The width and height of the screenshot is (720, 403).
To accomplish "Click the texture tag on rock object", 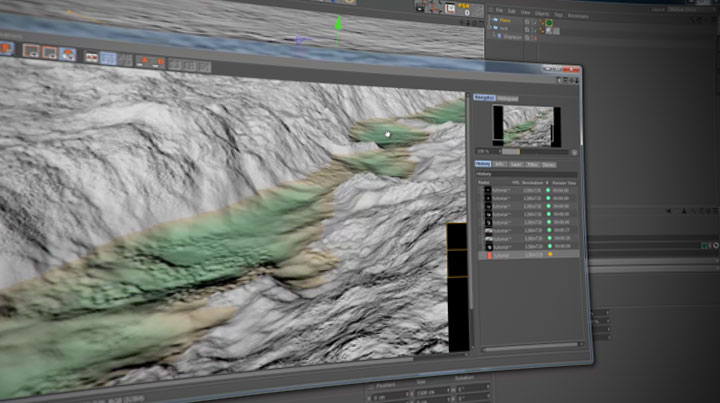I will (548, 30).
